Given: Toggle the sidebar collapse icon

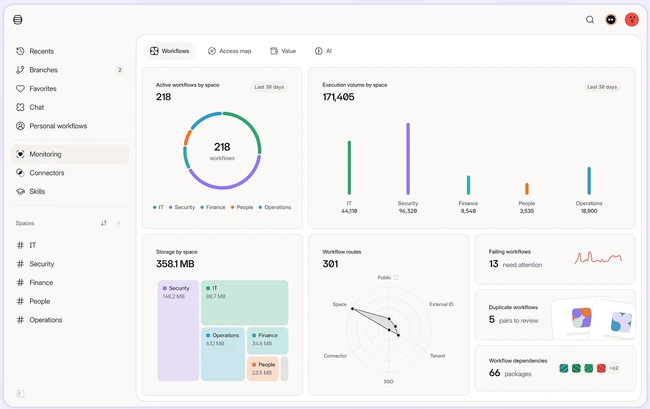Looking at the screenshot, I should point(20,394).
